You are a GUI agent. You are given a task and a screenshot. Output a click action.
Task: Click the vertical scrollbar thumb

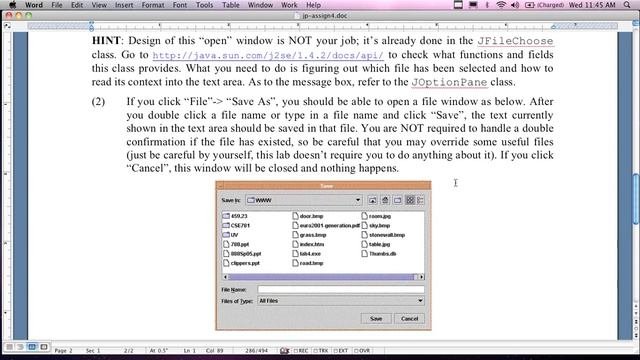pos(636,199)
